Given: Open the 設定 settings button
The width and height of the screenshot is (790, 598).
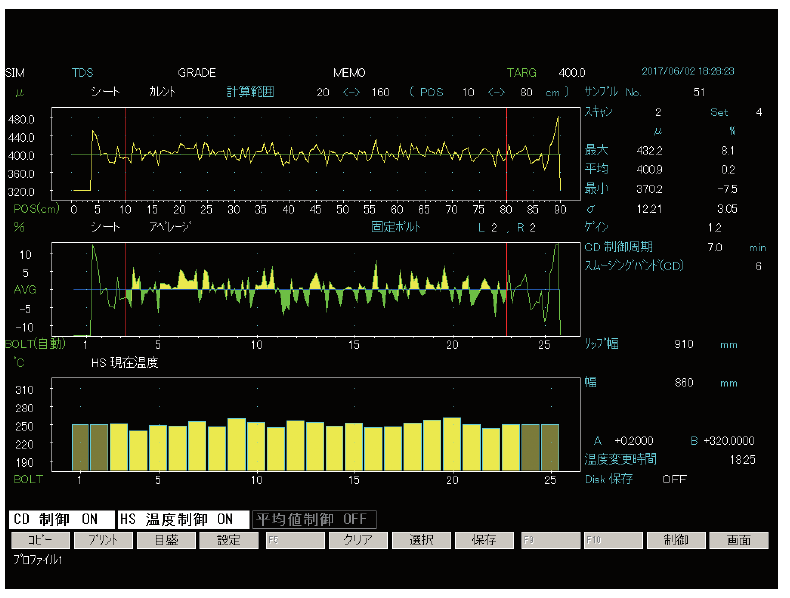Looking at the screenshot, I should (229, 540).
